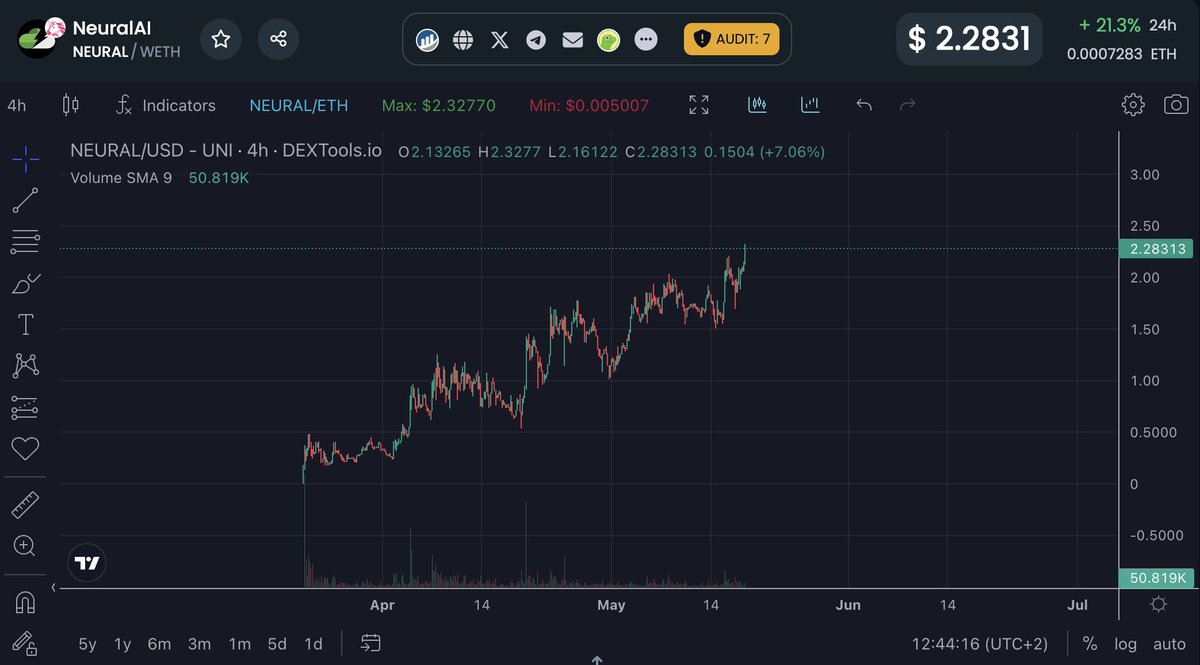This screenshot has width=1200, height=665.
Task: Open the candlestick chart style selector
Action: [x=70, y=105]
